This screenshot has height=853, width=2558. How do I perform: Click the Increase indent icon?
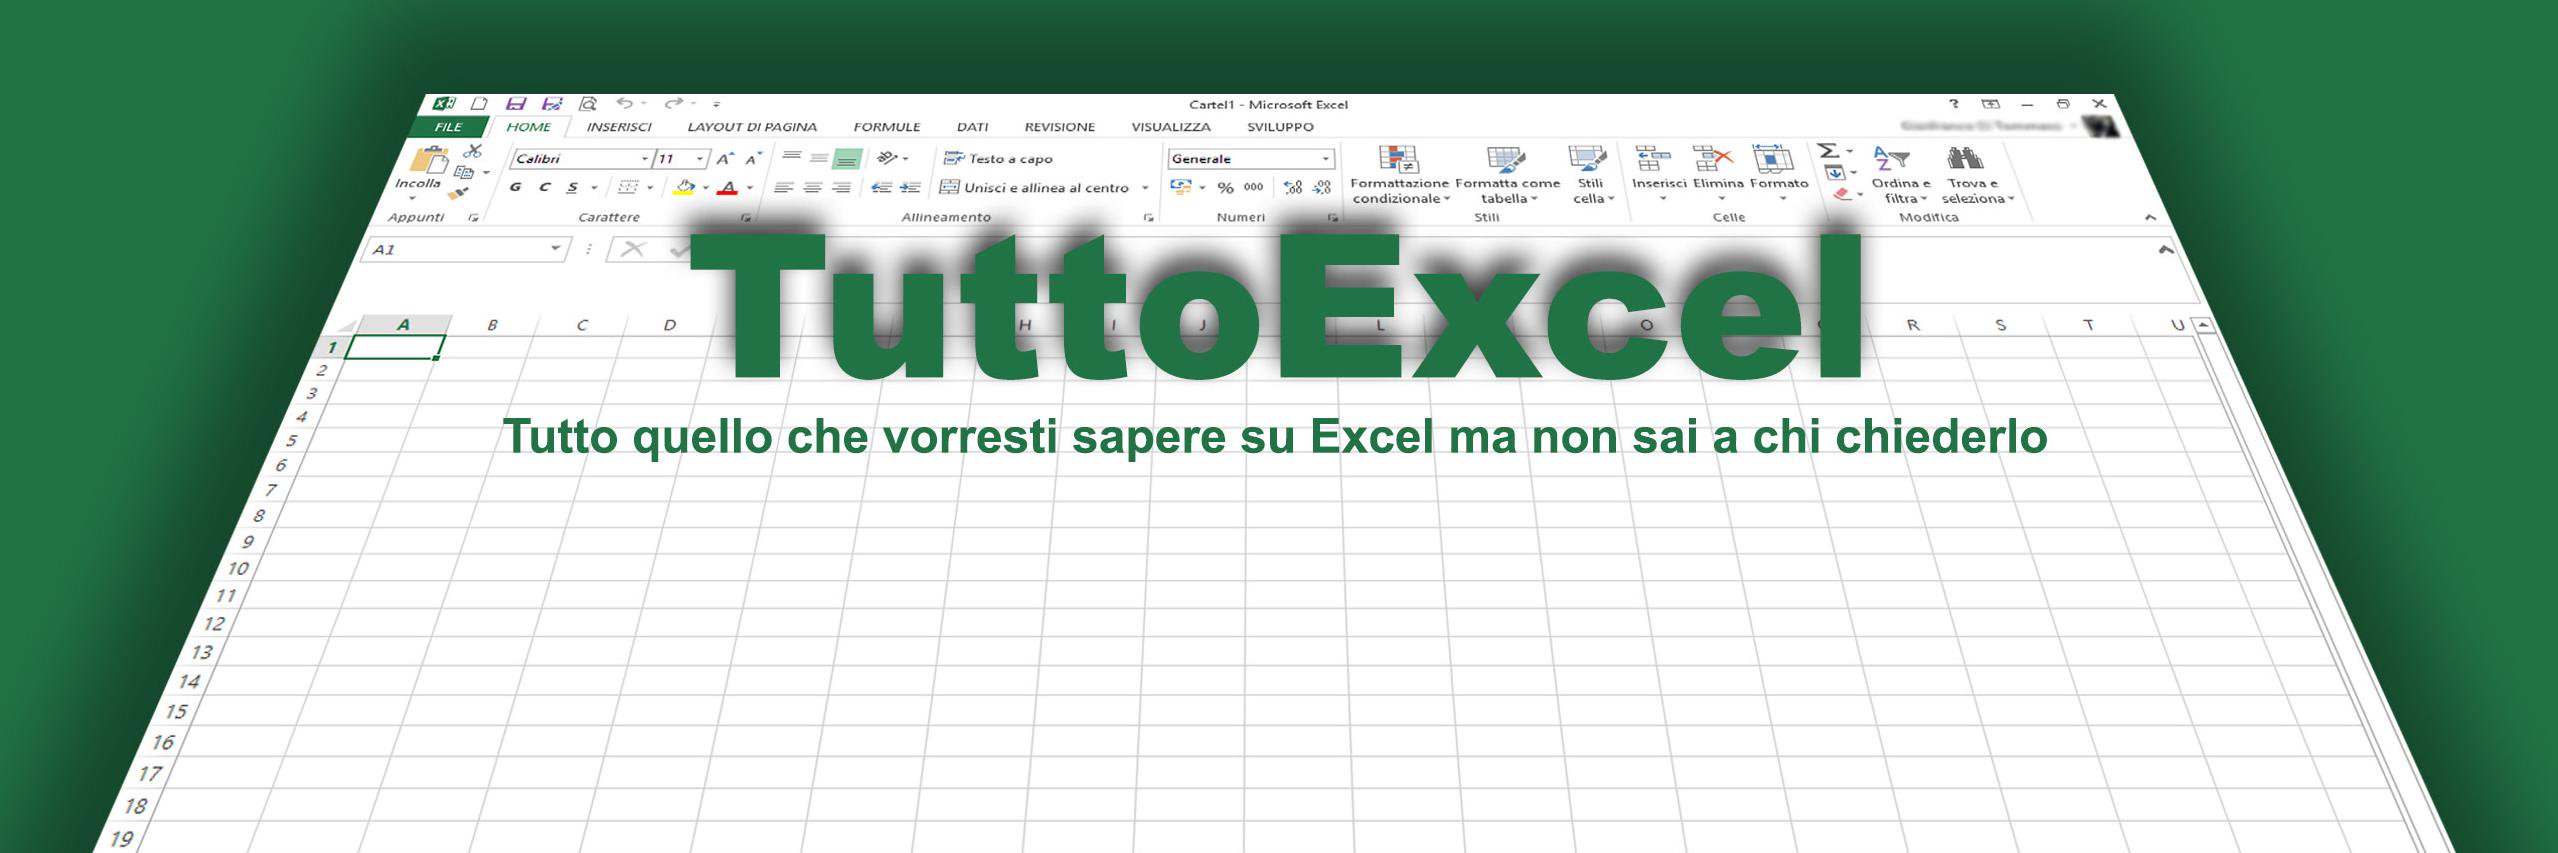point(910,187)
